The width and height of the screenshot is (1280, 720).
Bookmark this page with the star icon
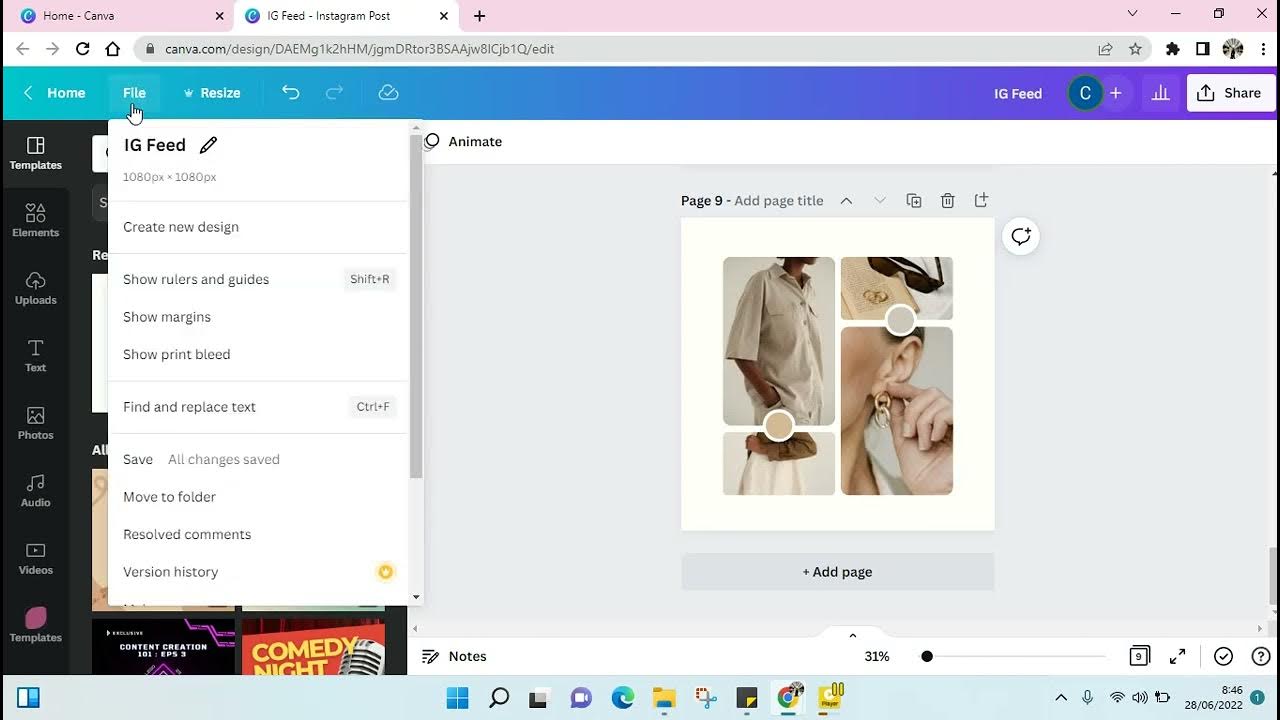click(1135, 48)
